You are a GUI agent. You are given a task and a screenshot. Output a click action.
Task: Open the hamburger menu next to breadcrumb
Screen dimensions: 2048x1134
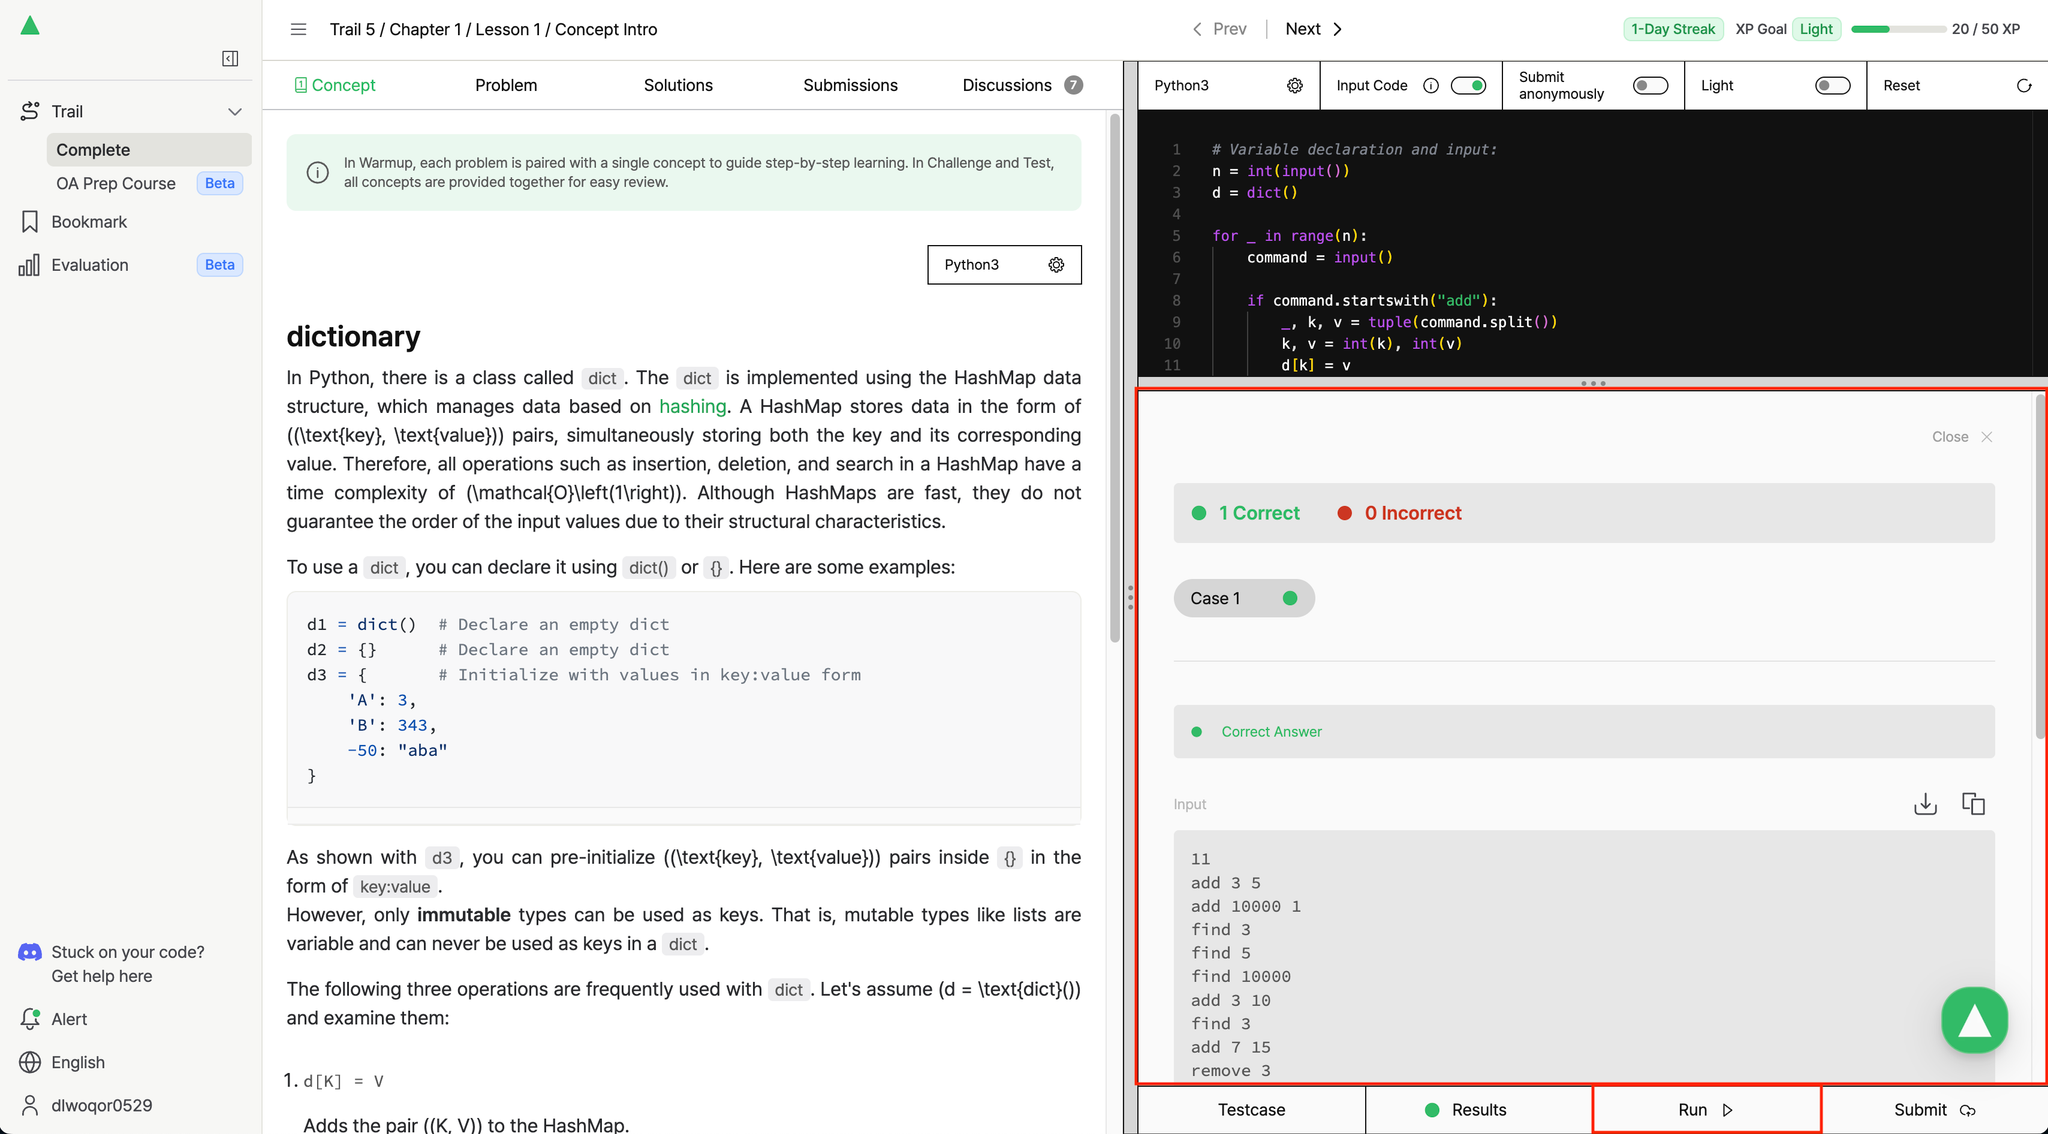coord(298,29)
